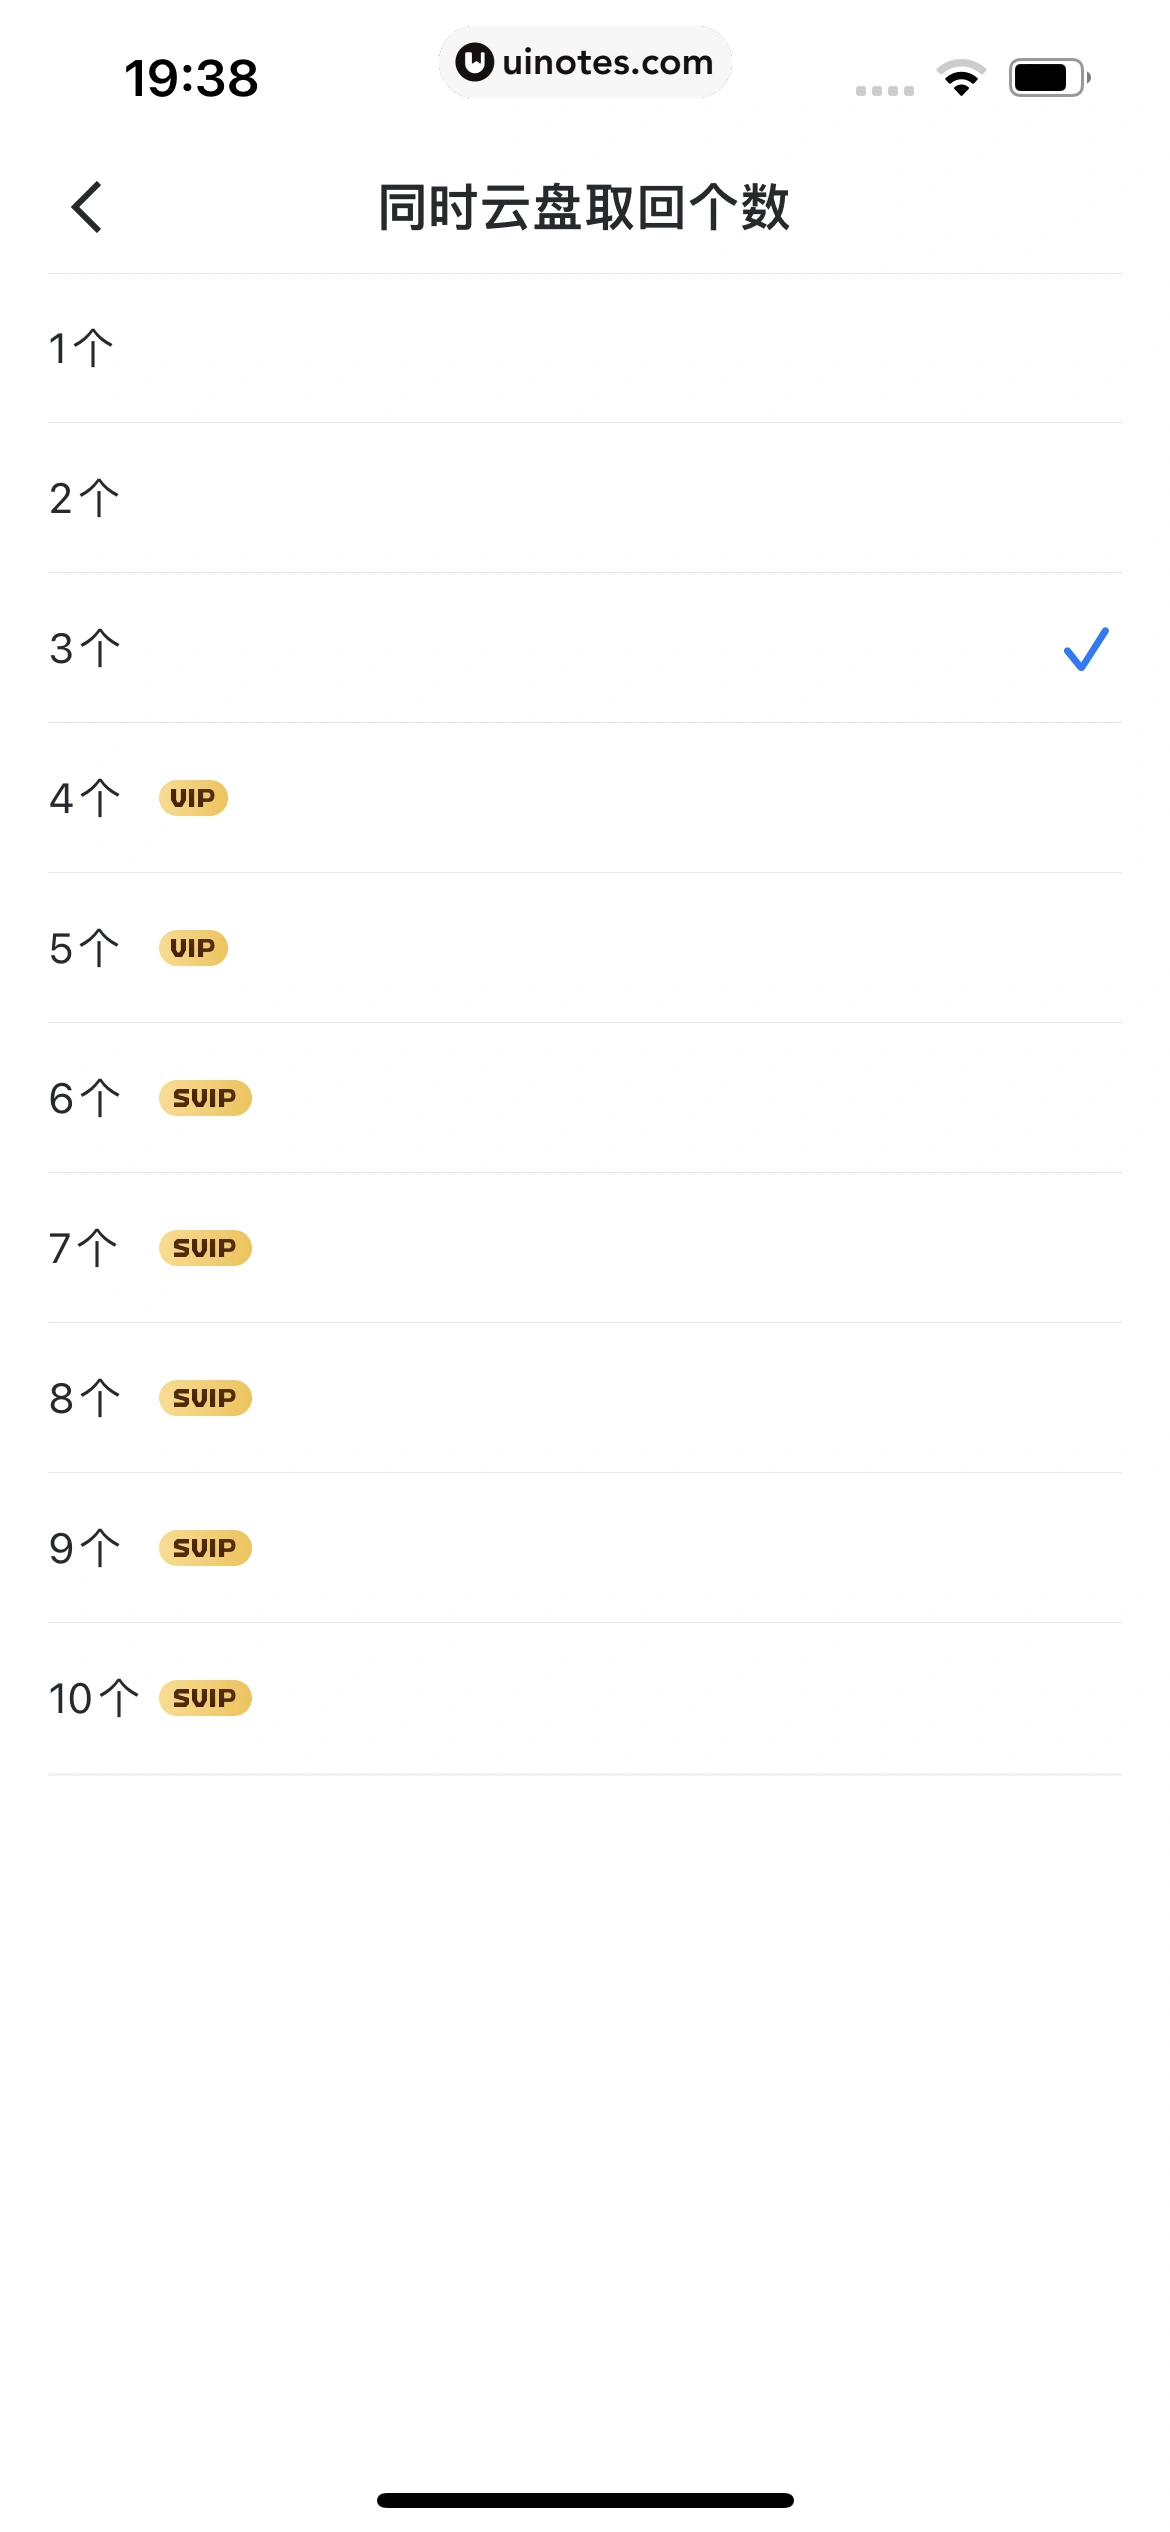The width and height of the screenshot is (1170, 2532).
Task: Pick the 5个 option
Action: [x=84, y=948]
